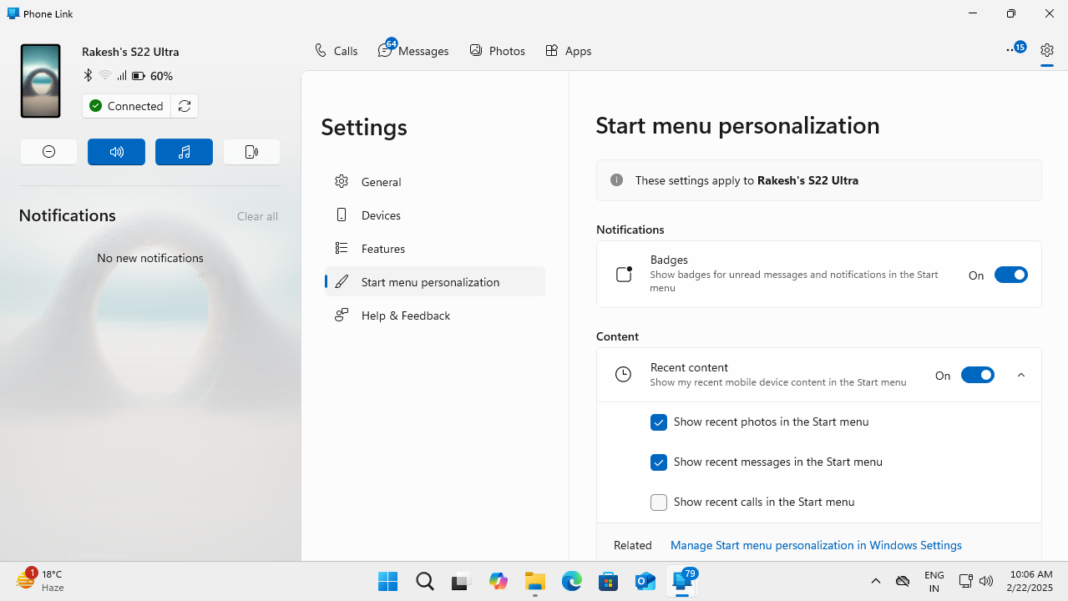
Task: Open the Phone Link settings gear
Action: 1046,49
